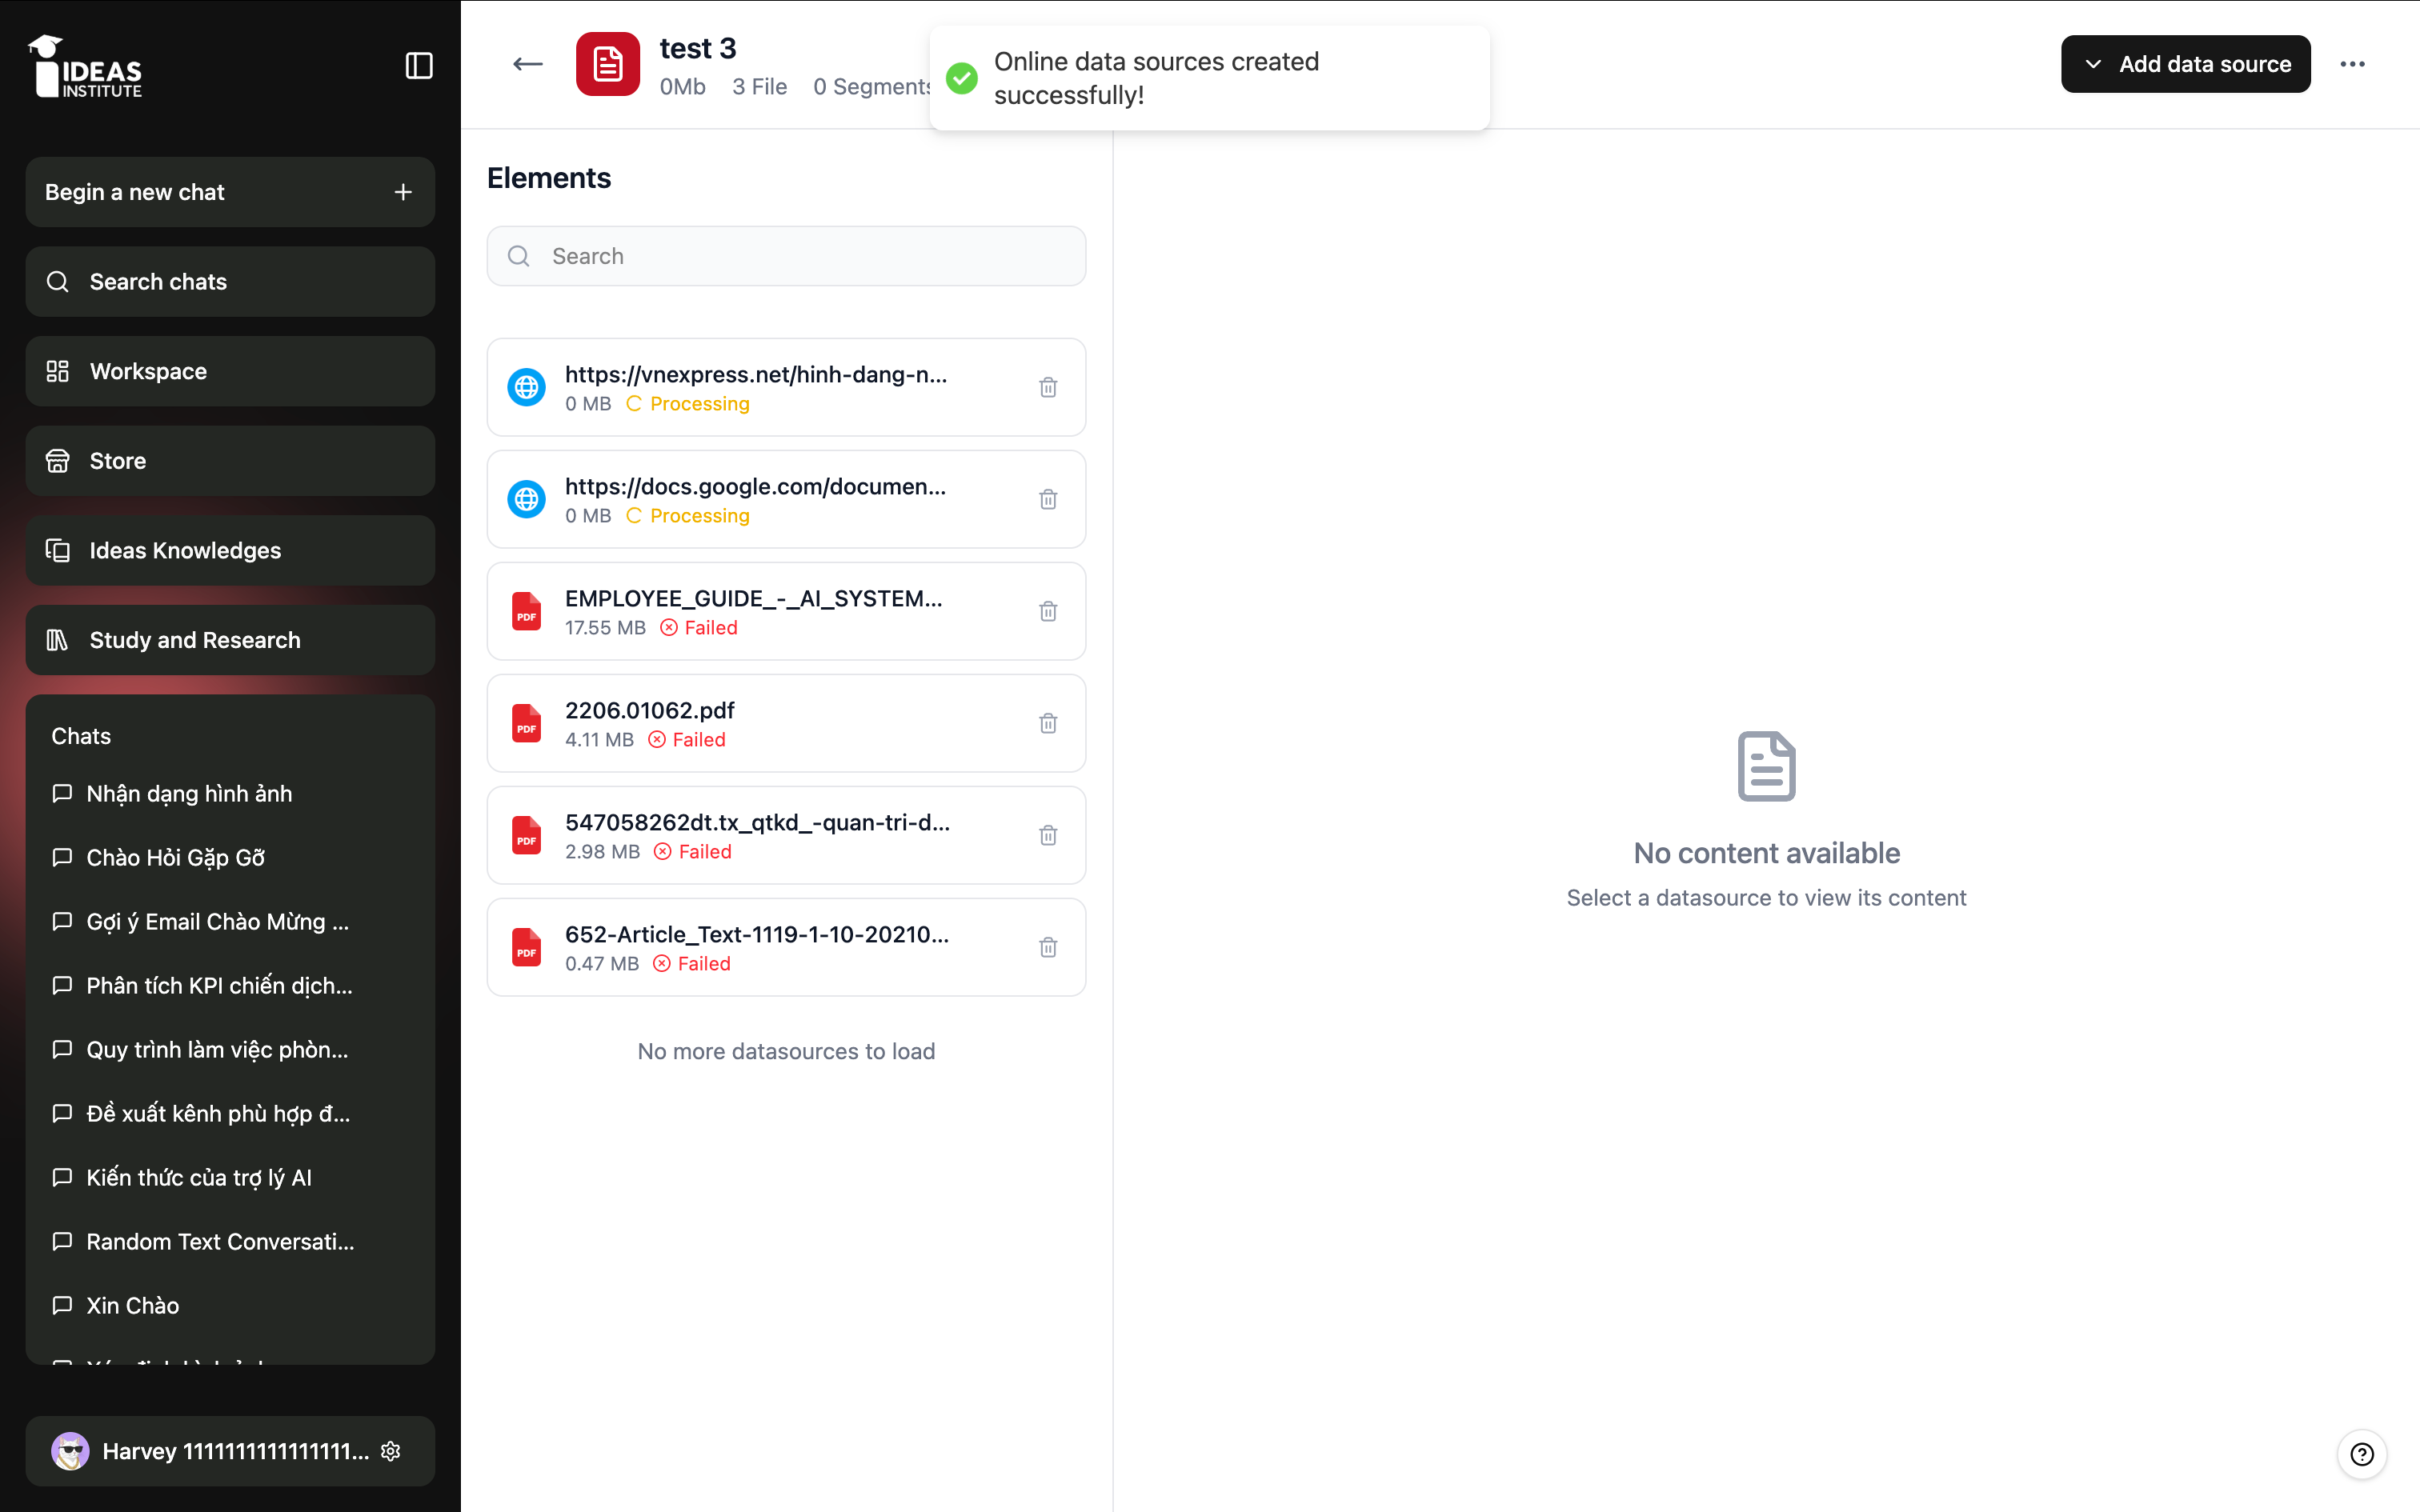Viewport: 2420px width, 1512px height.
Task: Delete the docs.google.com data source
Action: click(x=1047, y=499)
